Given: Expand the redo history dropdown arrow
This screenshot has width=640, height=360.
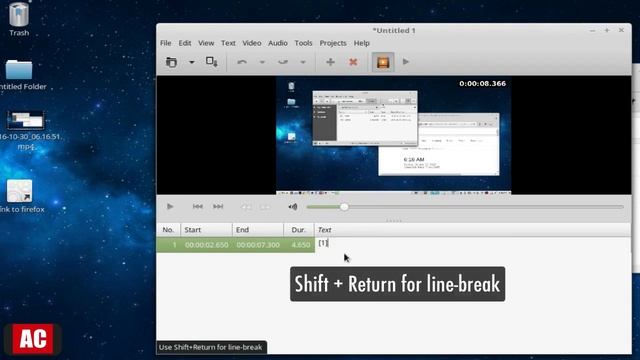Looking at the screenshot, I should coord(303,62).
